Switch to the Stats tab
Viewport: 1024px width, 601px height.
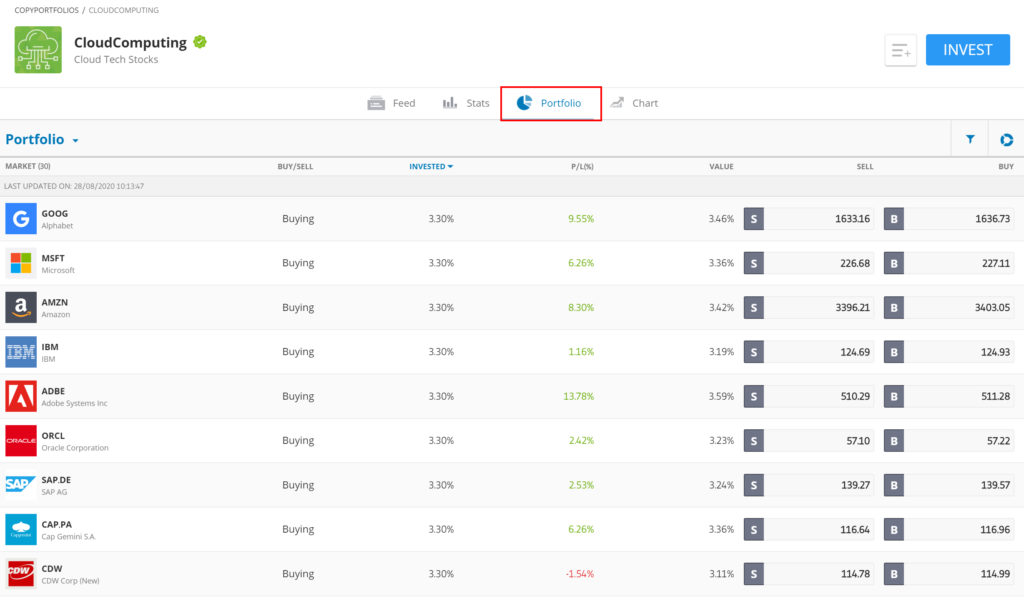point(466,103)
